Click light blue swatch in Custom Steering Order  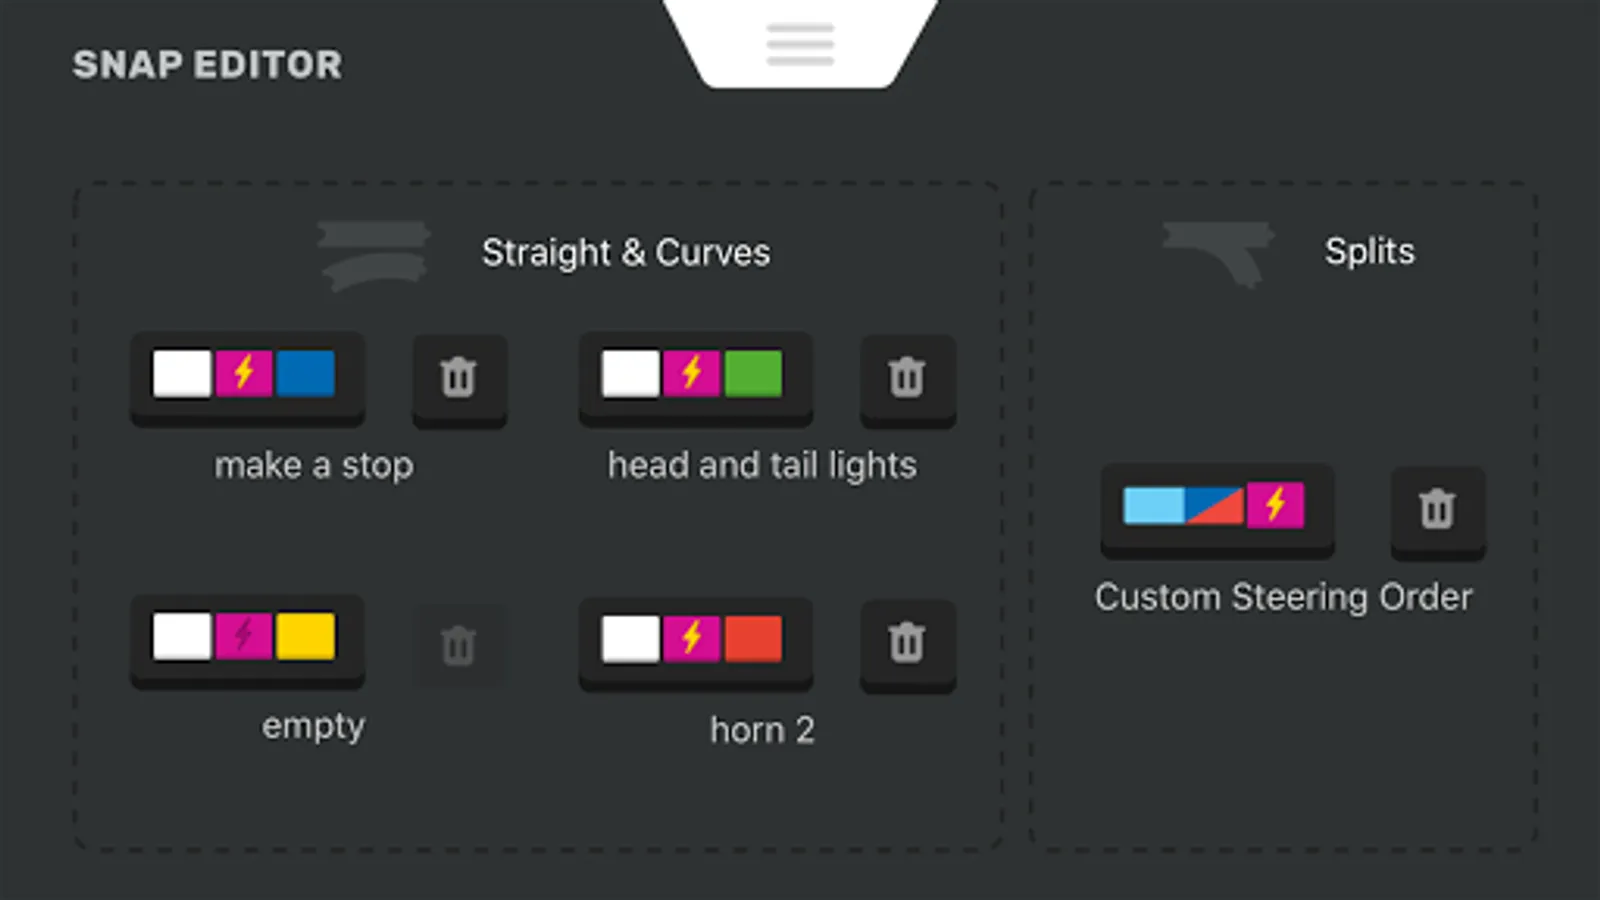[1153, 505]
